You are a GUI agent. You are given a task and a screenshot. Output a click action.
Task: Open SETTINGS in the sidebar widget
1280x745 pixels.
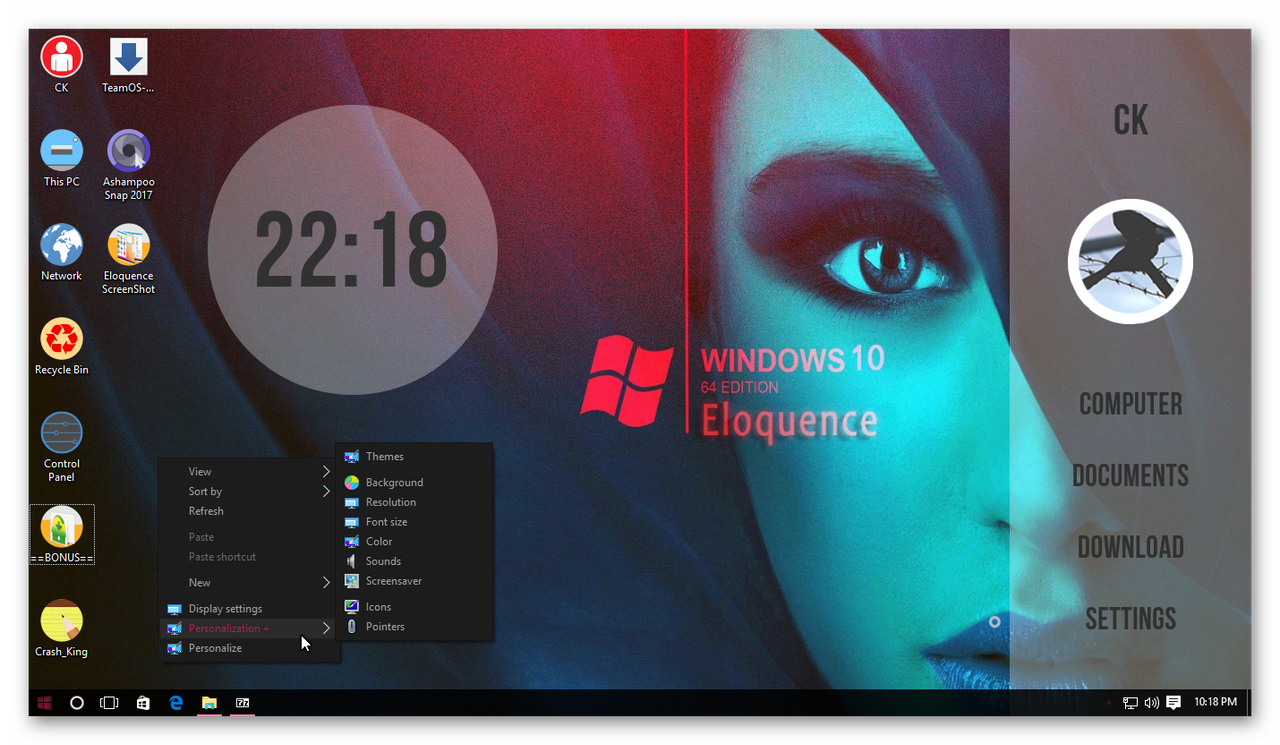click(x=1130, y=619)
